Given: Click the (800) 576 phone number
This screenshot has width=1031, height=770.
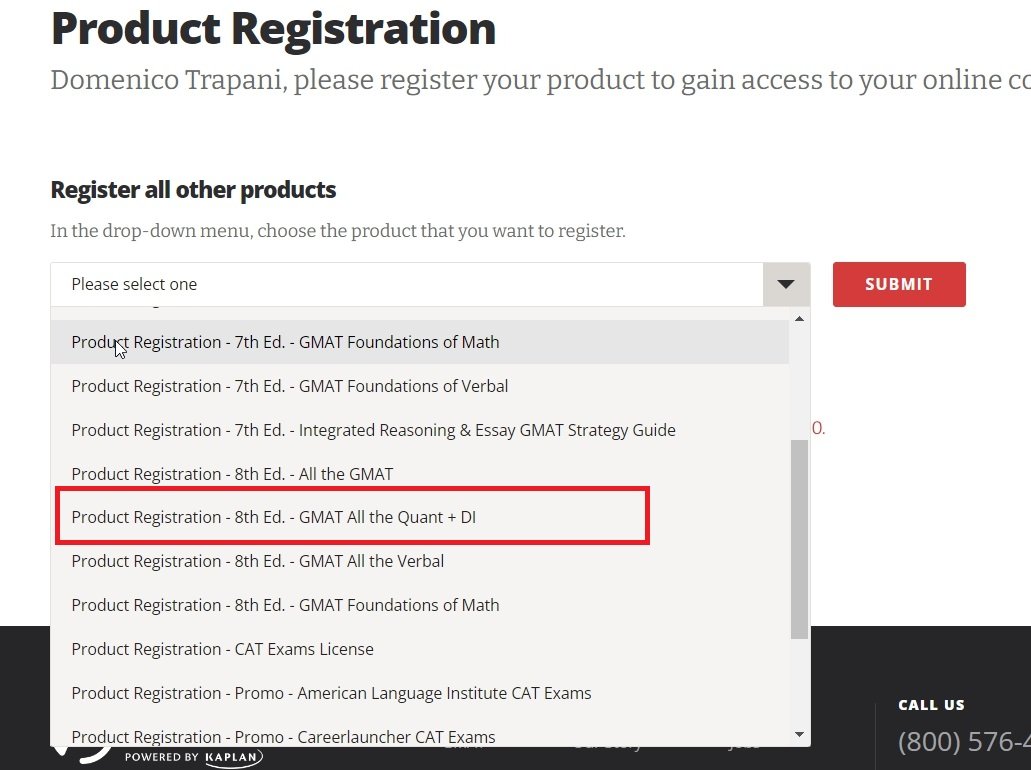Looking at the screenshot, I should [x=963, y=742].
